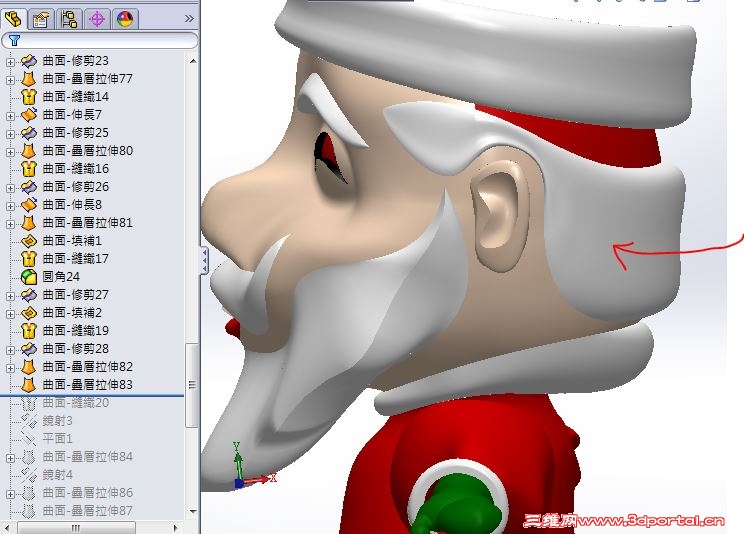Click the horizontal scrollbar thumb of feature tree
Viewport: 744px width, 534px height.
coord(76,528)
